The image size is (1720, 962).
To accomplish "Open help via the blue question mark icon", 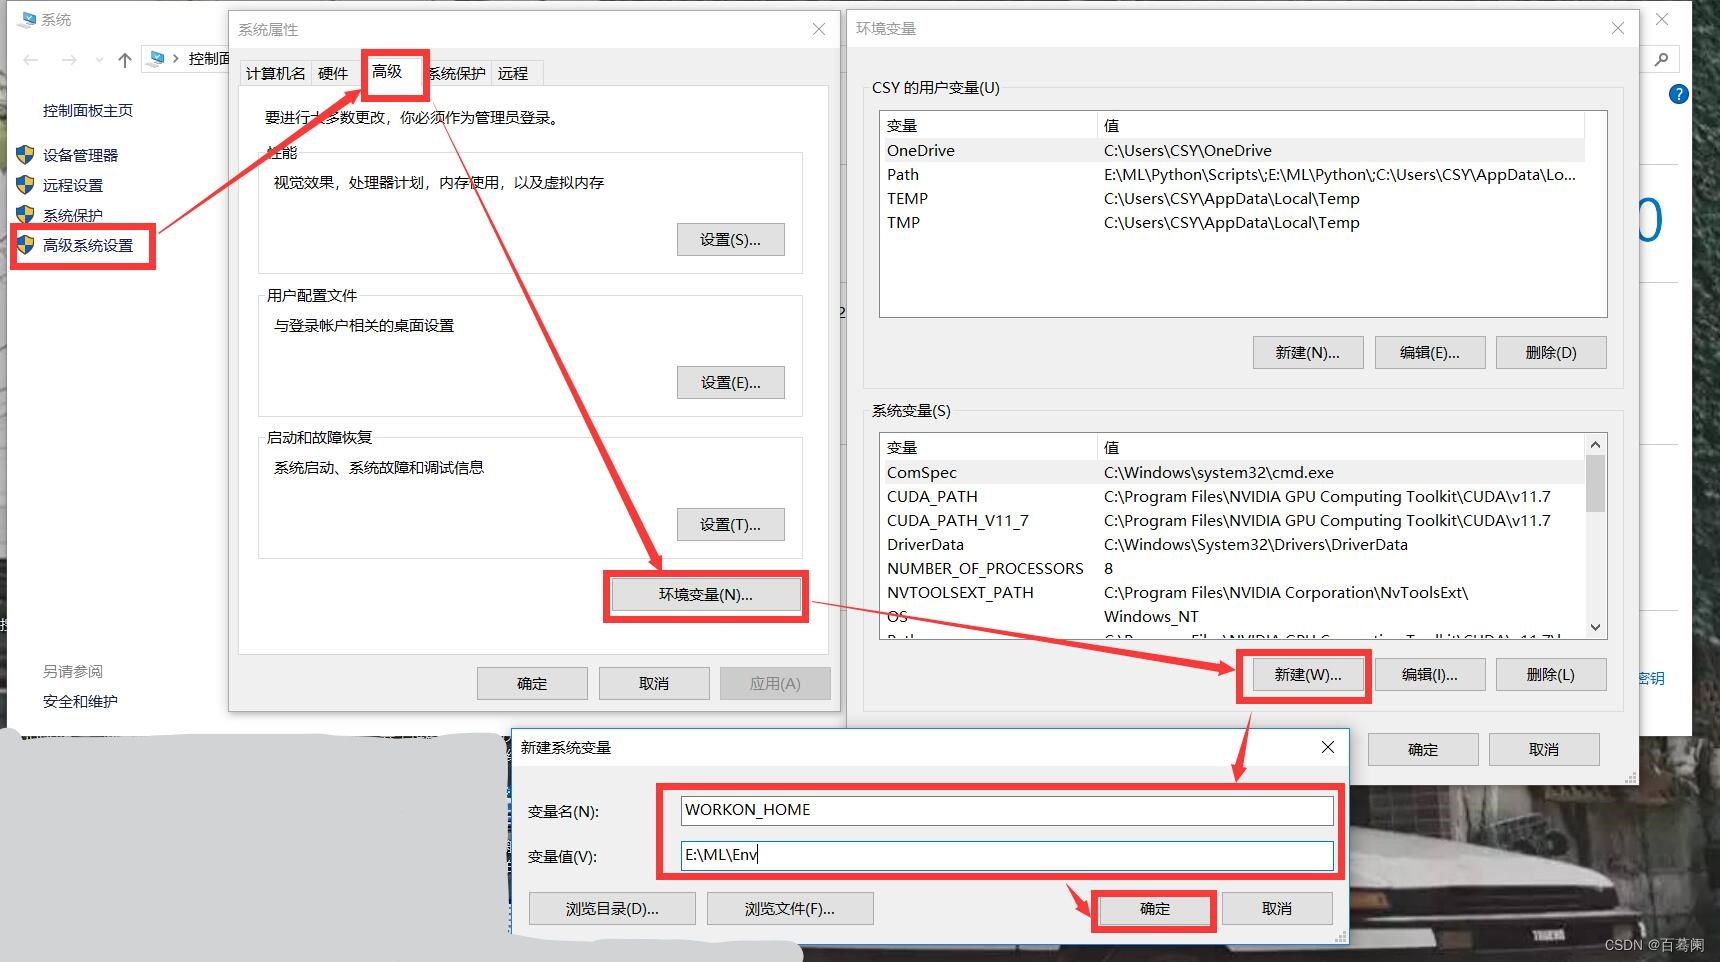I will [1678, 94].
